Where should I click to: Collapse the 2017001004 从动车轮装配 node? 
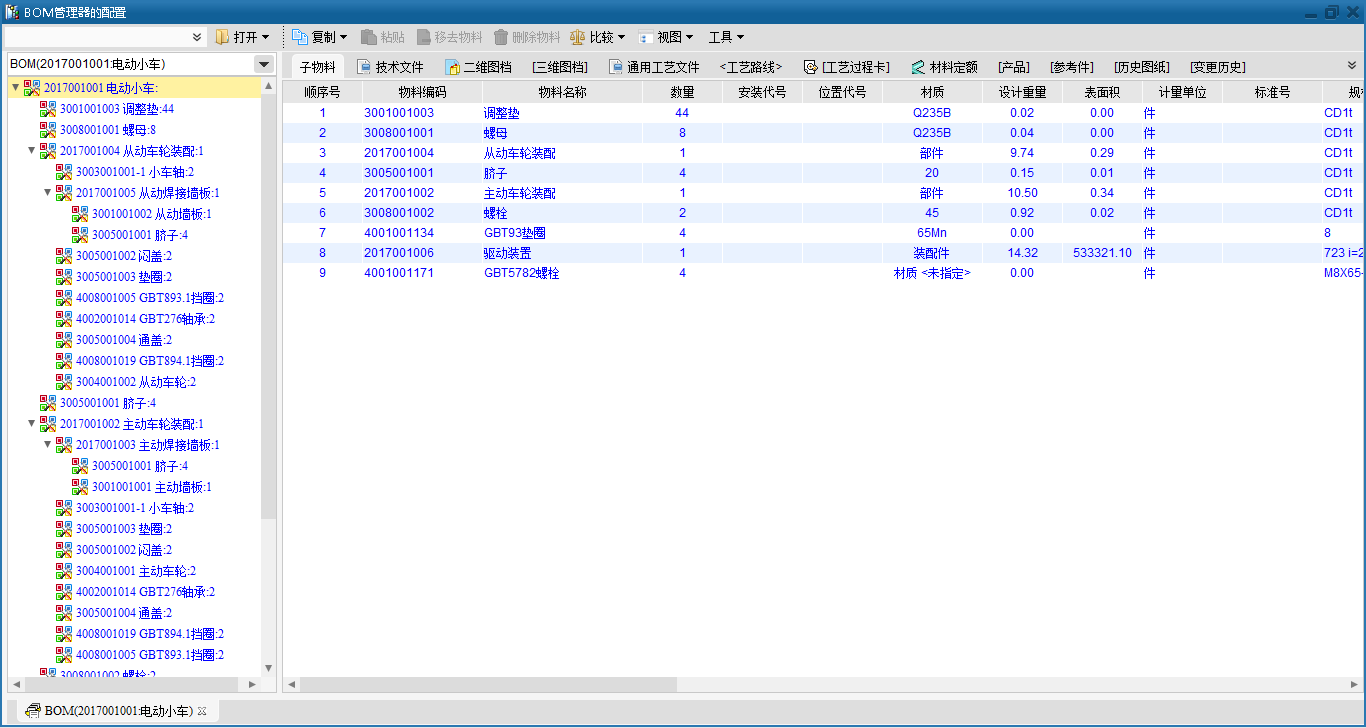(x=31, y=151)
